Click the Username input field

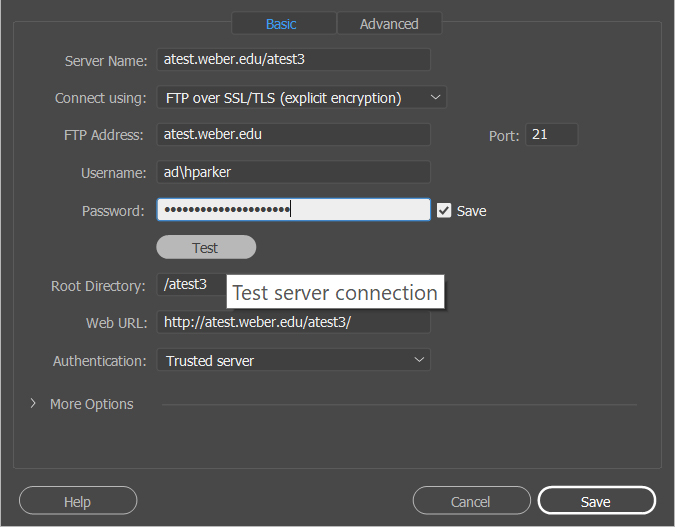(x=293, y=173)
